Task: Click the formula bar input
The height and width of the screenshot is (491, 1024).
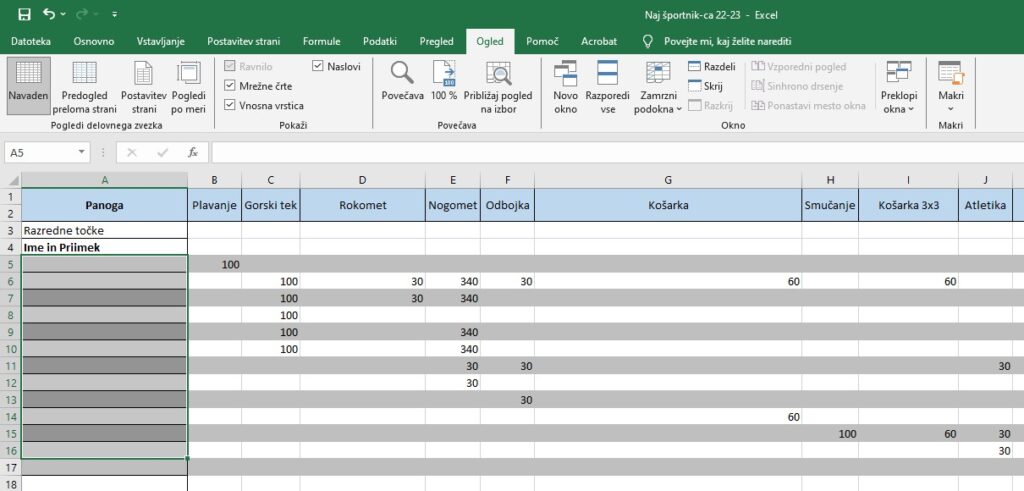Action: (x=617, y=152)
